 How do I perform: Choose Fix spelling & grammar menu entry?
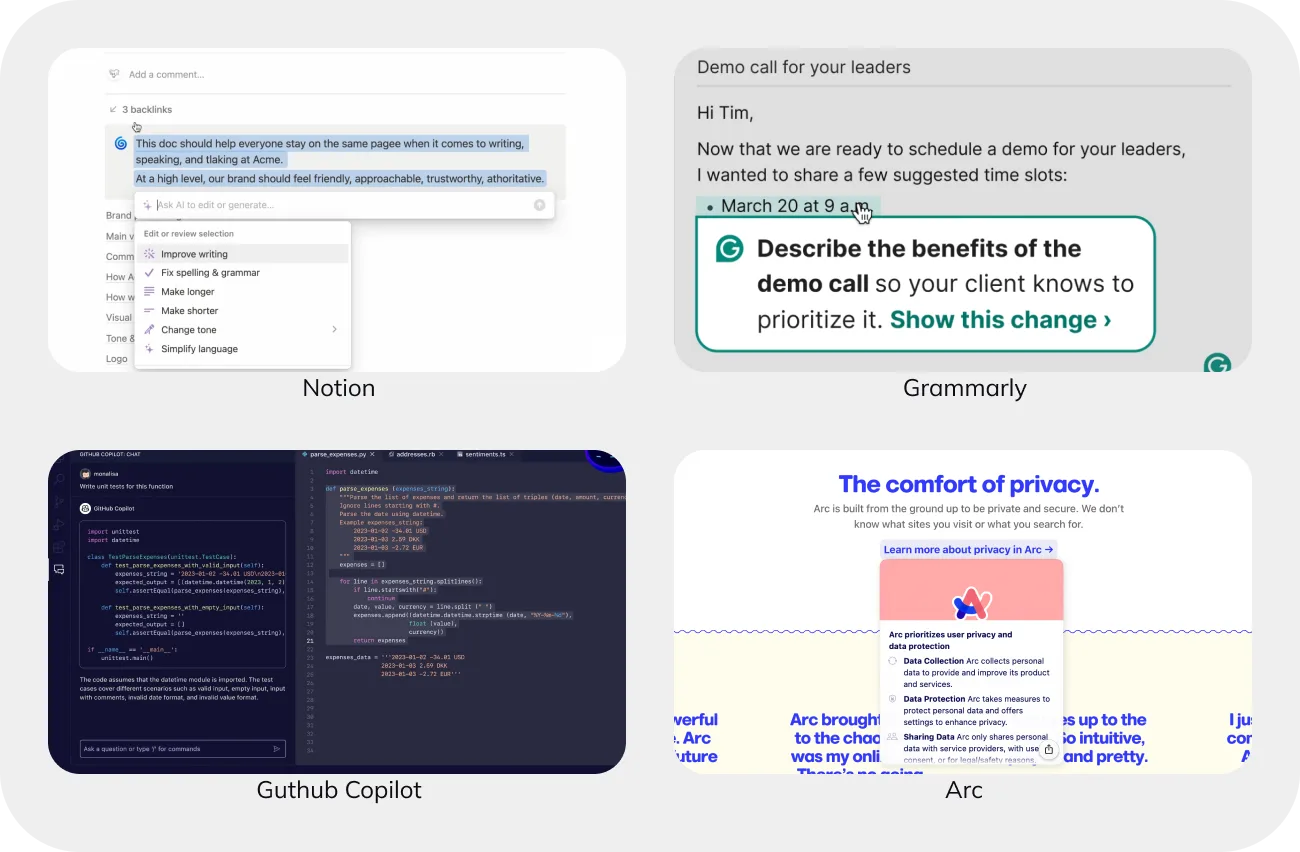pos(243,273)
